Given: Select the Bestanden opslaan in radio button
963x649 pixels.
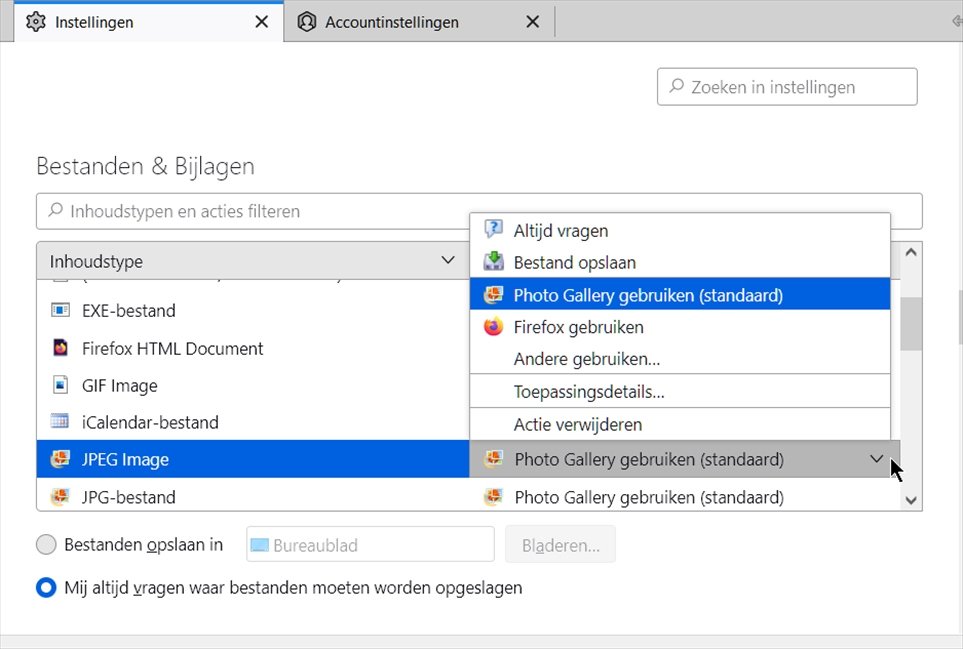Looking at the screenshot, I should tap(46, 545).
